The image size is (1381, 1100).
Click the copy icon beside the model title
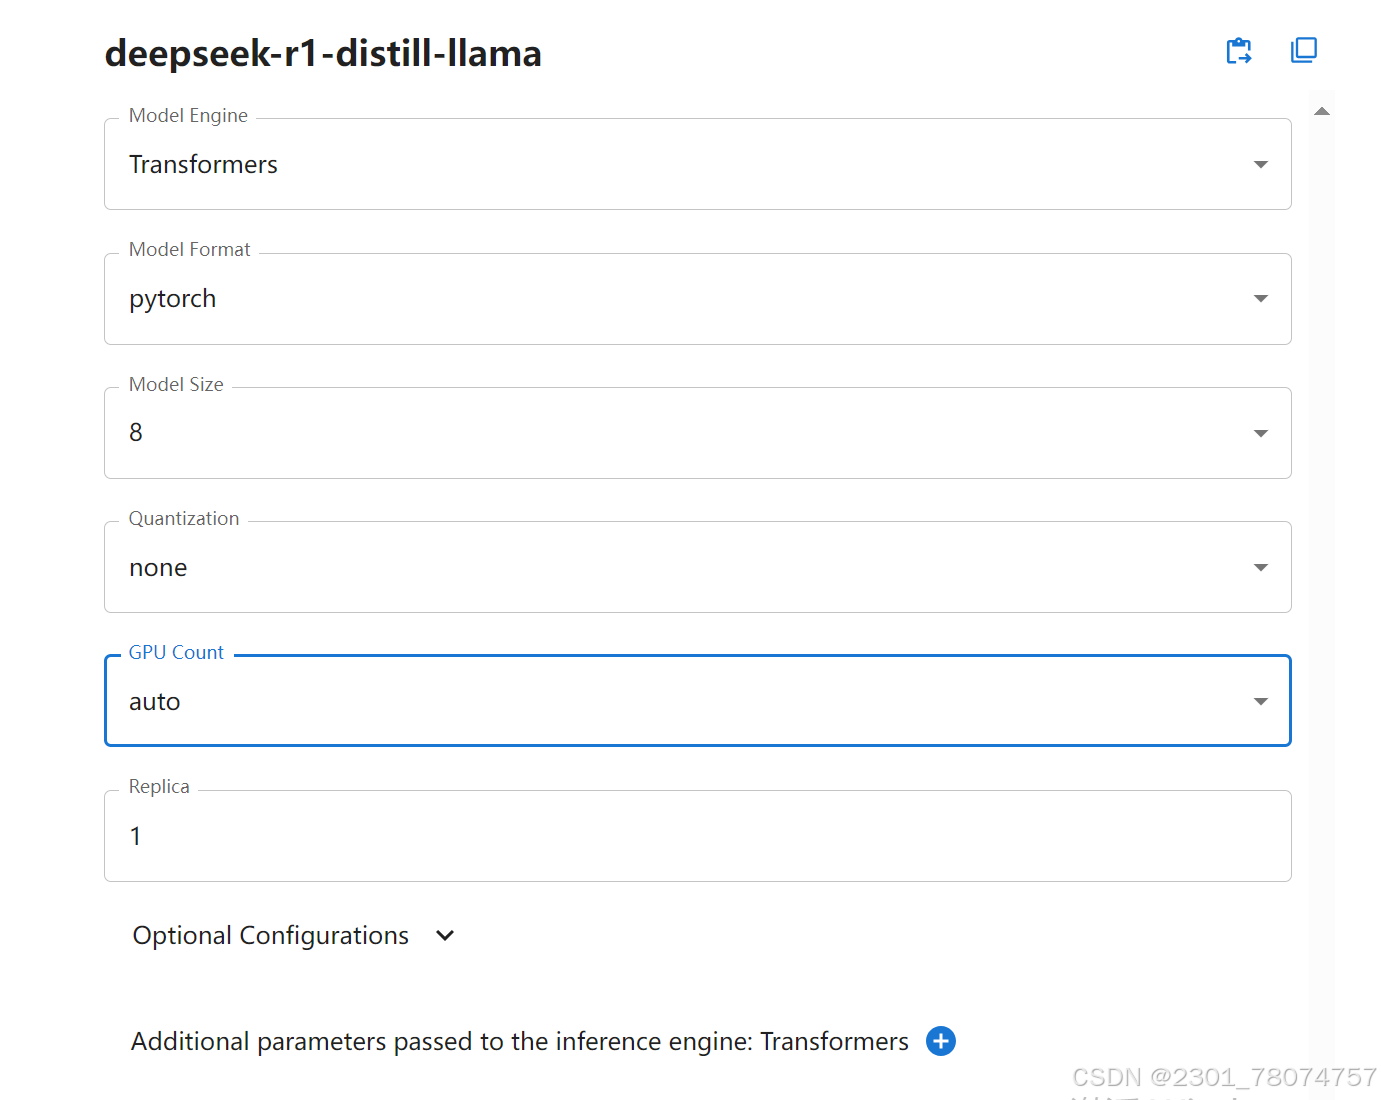[1304, 50]
